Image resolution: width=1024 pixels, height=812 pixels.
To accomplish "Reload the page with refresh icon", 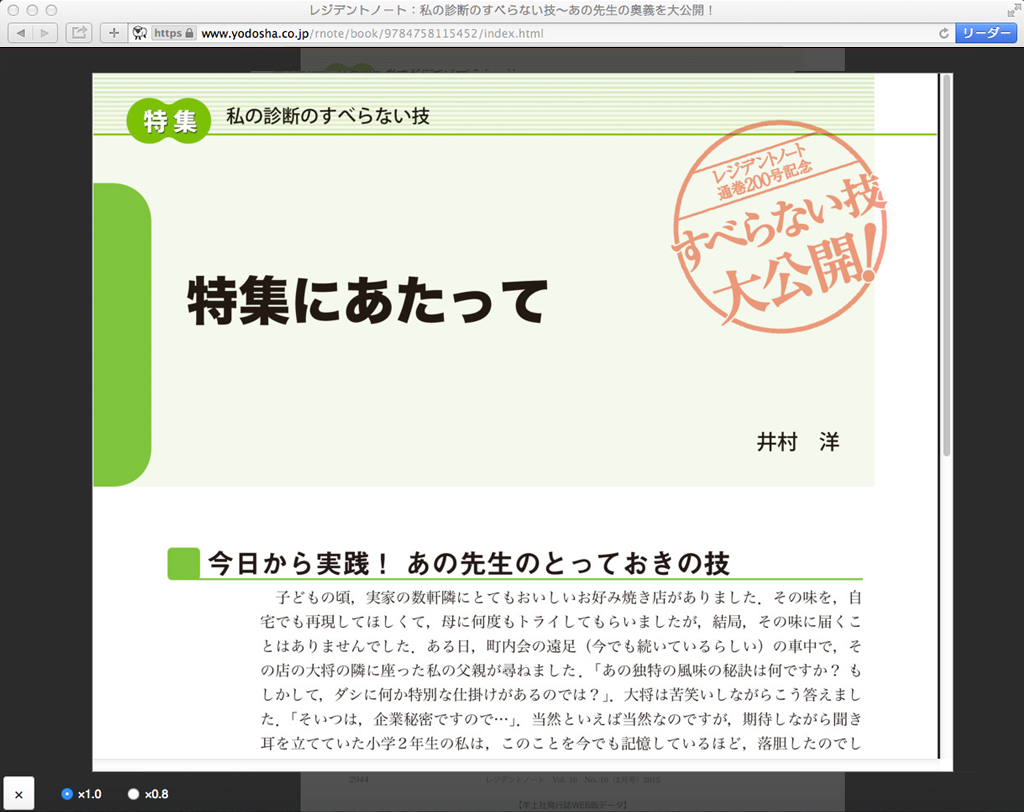I will click(x=944, y=33).
